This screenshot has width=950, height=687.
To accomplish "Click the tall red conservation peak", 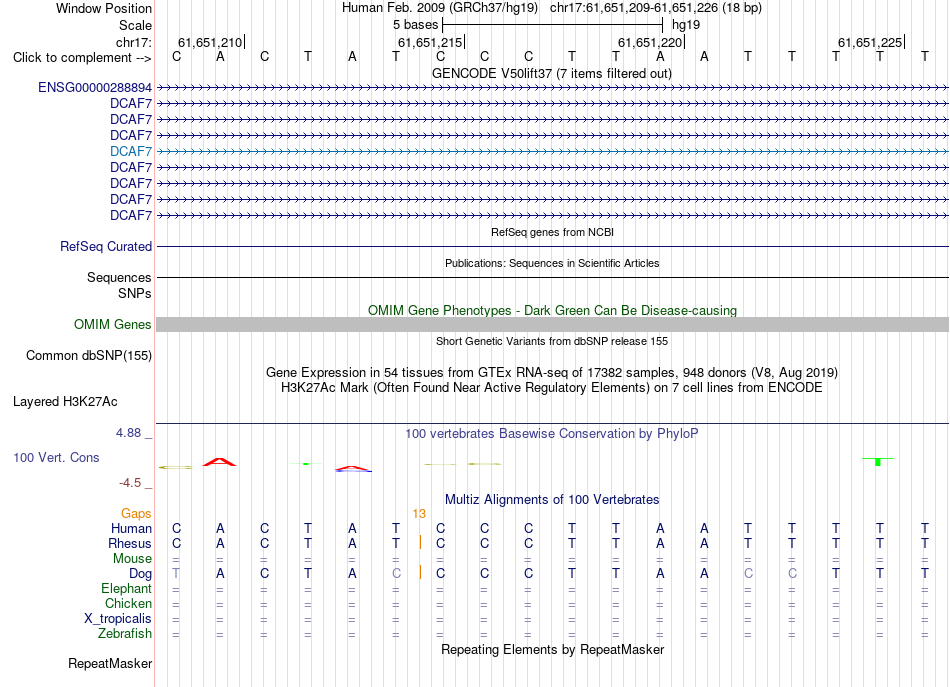I will [219, 462].
